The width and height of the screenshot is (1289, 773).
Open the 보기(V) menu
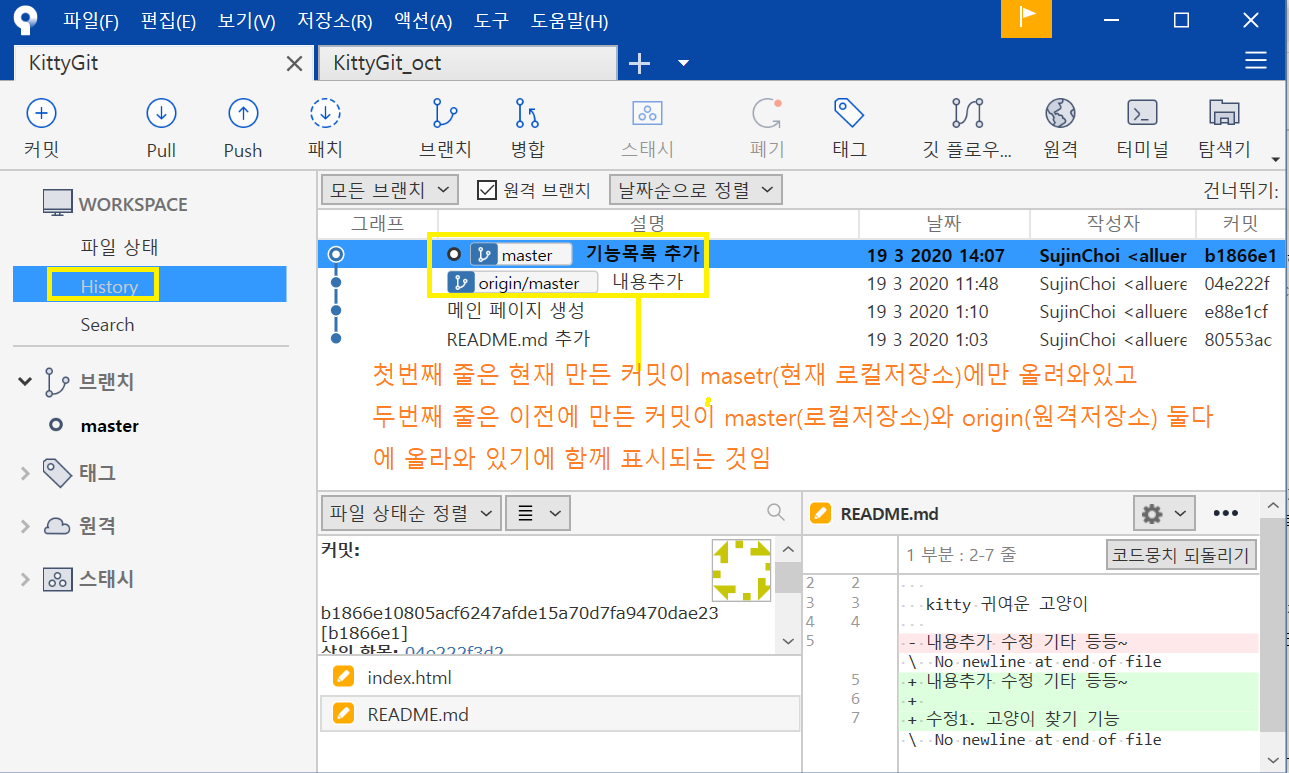(246, 21)
